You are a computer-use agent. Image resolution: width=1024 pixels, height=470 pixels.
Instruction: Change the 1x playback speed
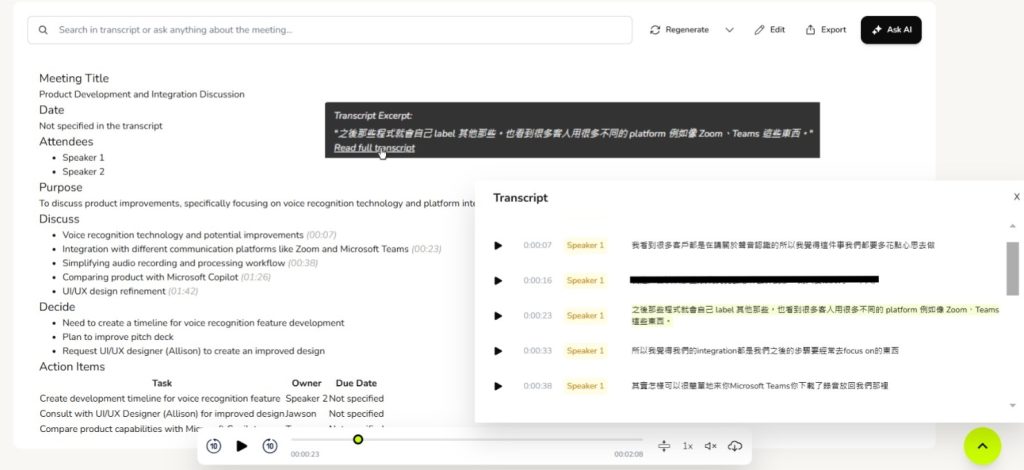tap(688, 446)
